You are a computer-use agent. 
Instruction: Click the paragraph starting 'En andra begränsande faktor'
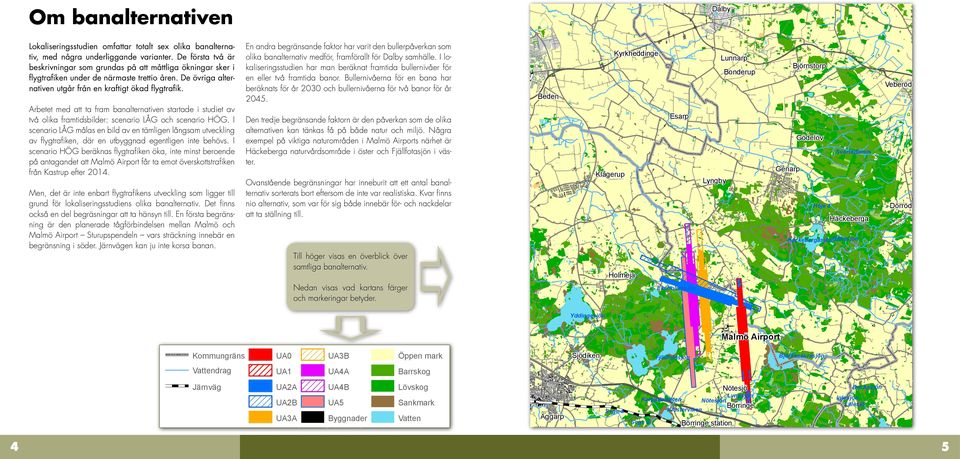(x=348, y=73)
